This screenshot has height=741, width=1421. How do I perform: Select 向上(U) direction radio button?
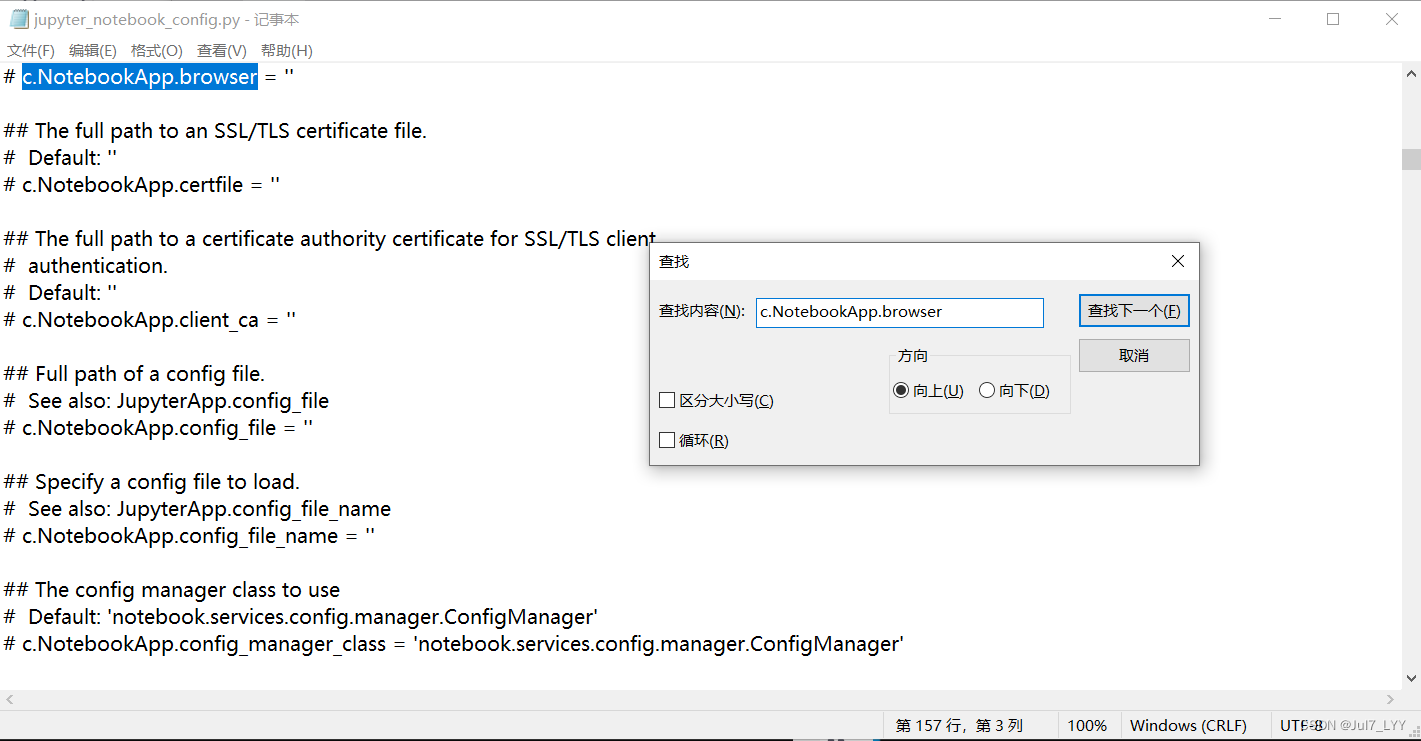tap(929, 391)
